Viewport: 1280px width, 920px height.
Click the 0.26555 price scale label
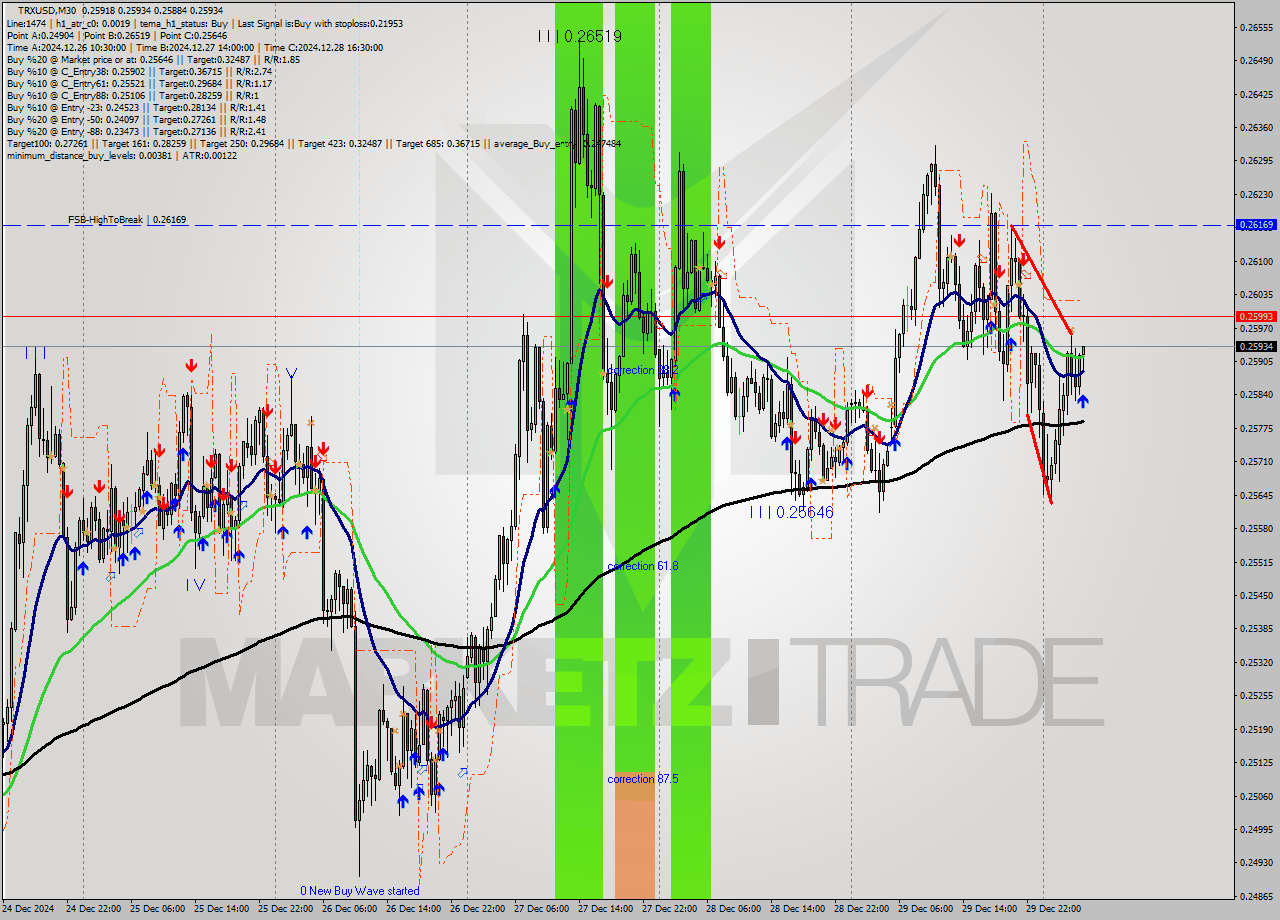click(x=1256, y=27)
